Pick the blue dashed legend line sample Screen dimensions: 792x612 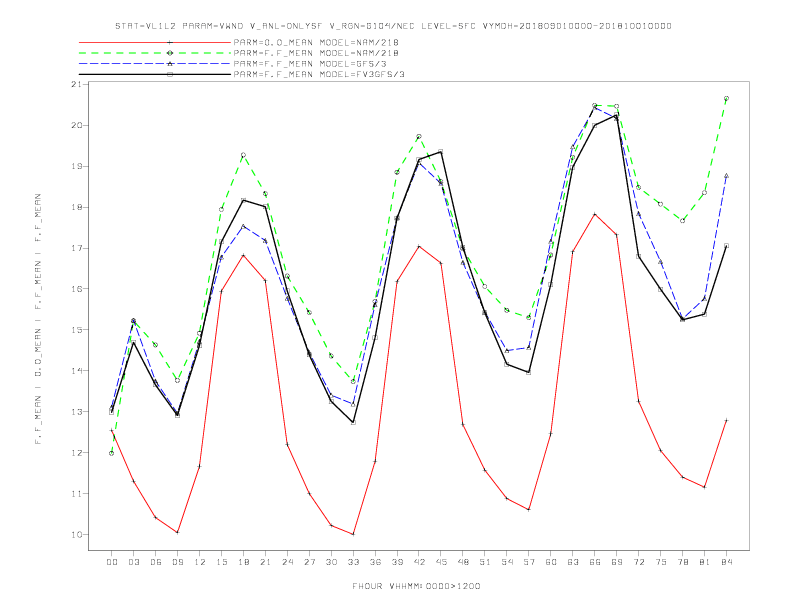155,64
